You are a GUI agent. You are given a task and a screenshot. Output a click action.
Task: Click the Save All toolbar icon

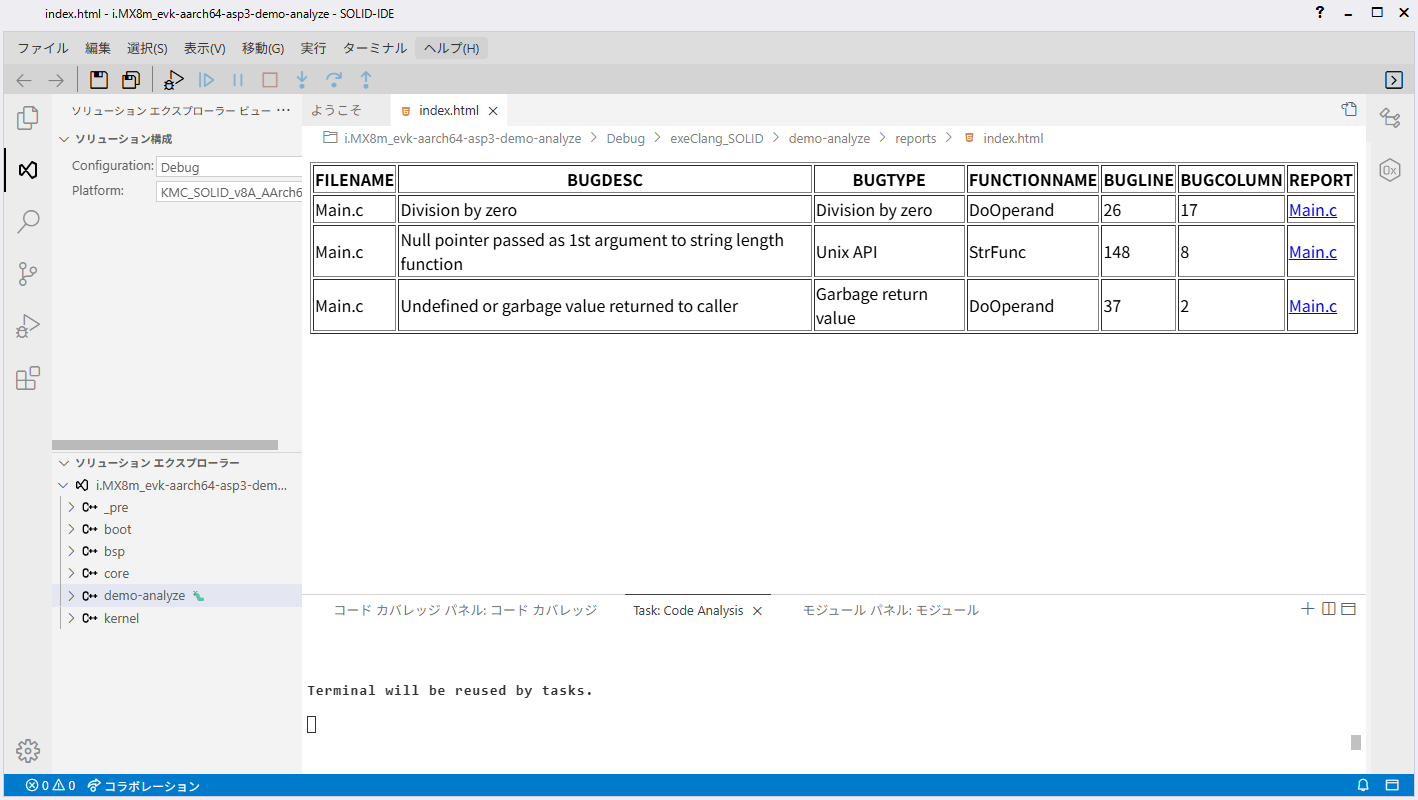pyautogui.click(x=131, y=80)
